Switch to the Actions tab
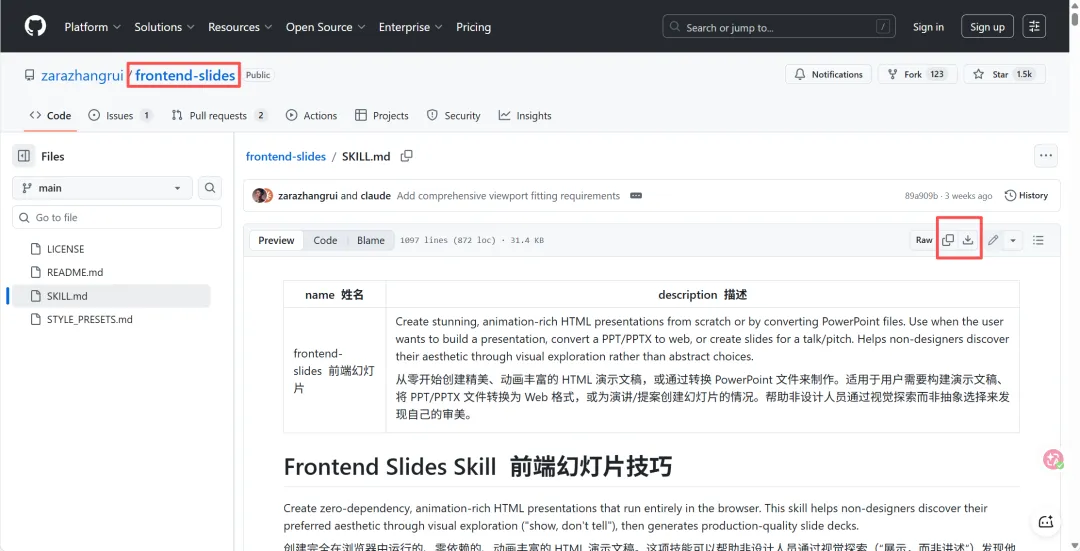This screenshot has height=551, width=1080. [311, 116]
